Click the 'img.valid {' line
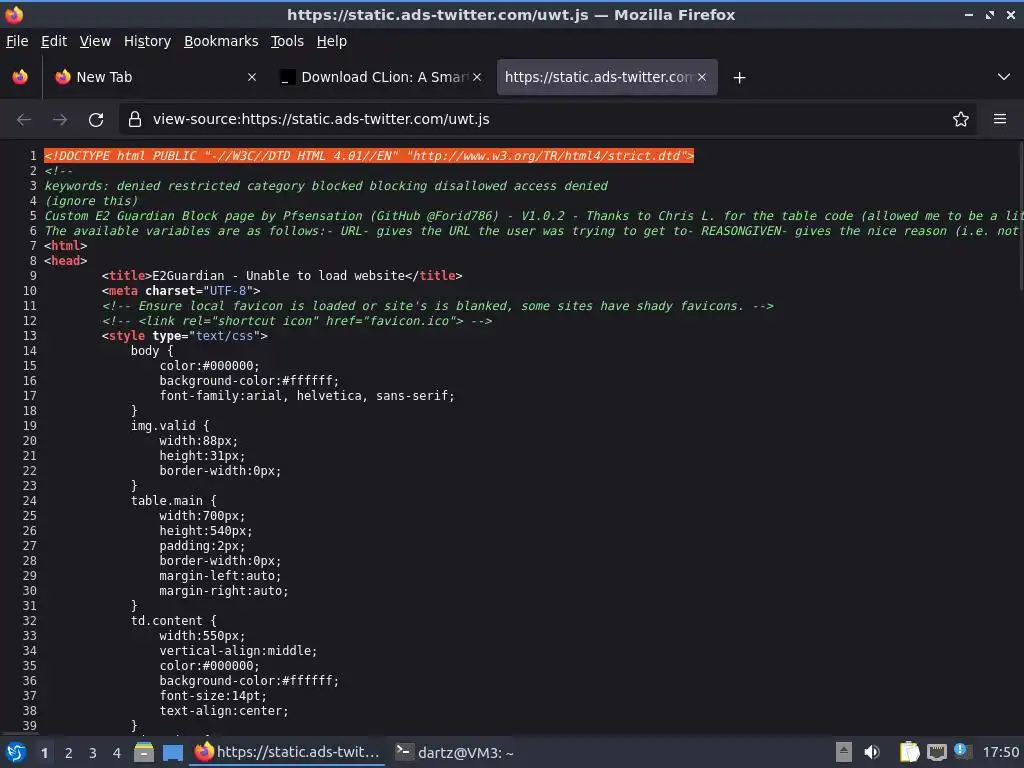Viewport: 1024px width, 768px height. tap(170, 426)
